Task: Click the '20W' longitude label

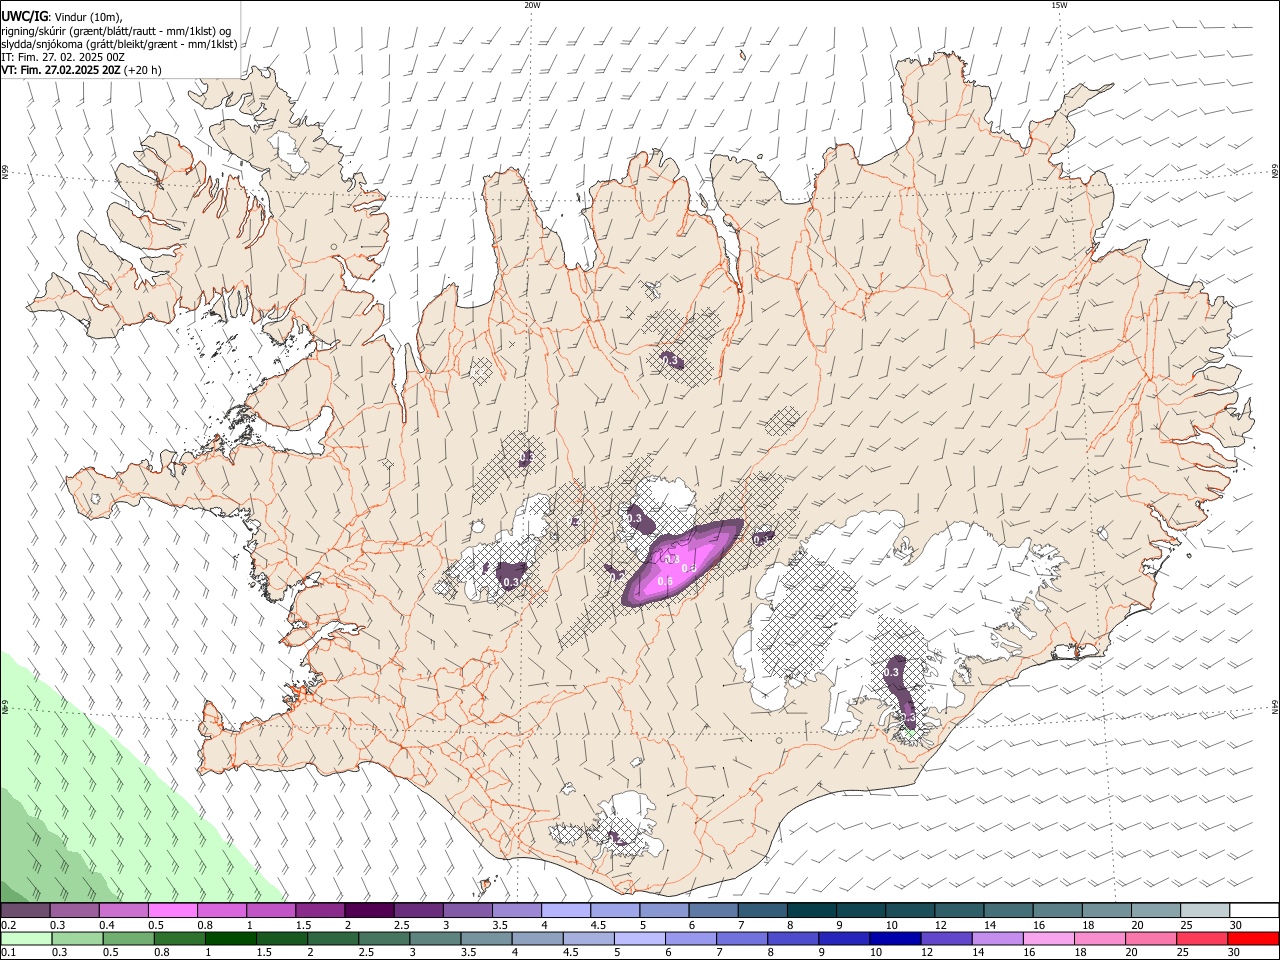Action: pyautogui.click(x=532, y=5)
